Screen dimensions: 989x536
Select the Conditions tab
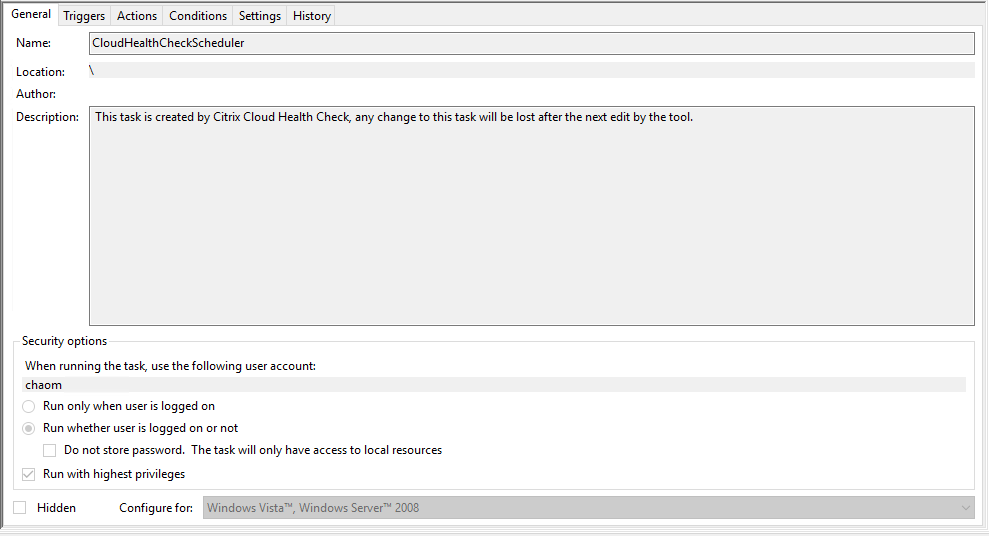(198, 16)
